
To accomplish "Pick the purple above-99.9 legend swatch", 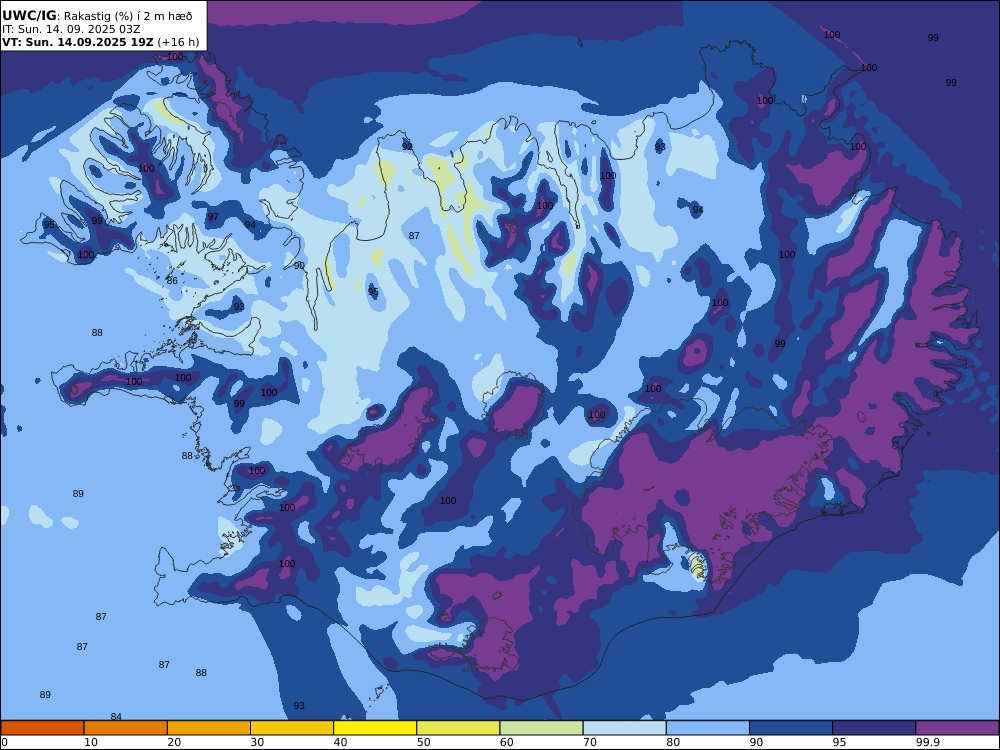I will pyautogui.click(x=957, y=728).
